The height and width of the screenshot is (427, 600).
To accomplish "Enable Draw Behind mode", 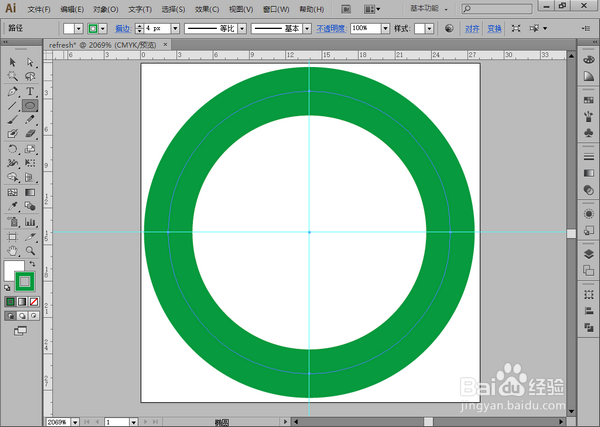I will tap(22, 316).
